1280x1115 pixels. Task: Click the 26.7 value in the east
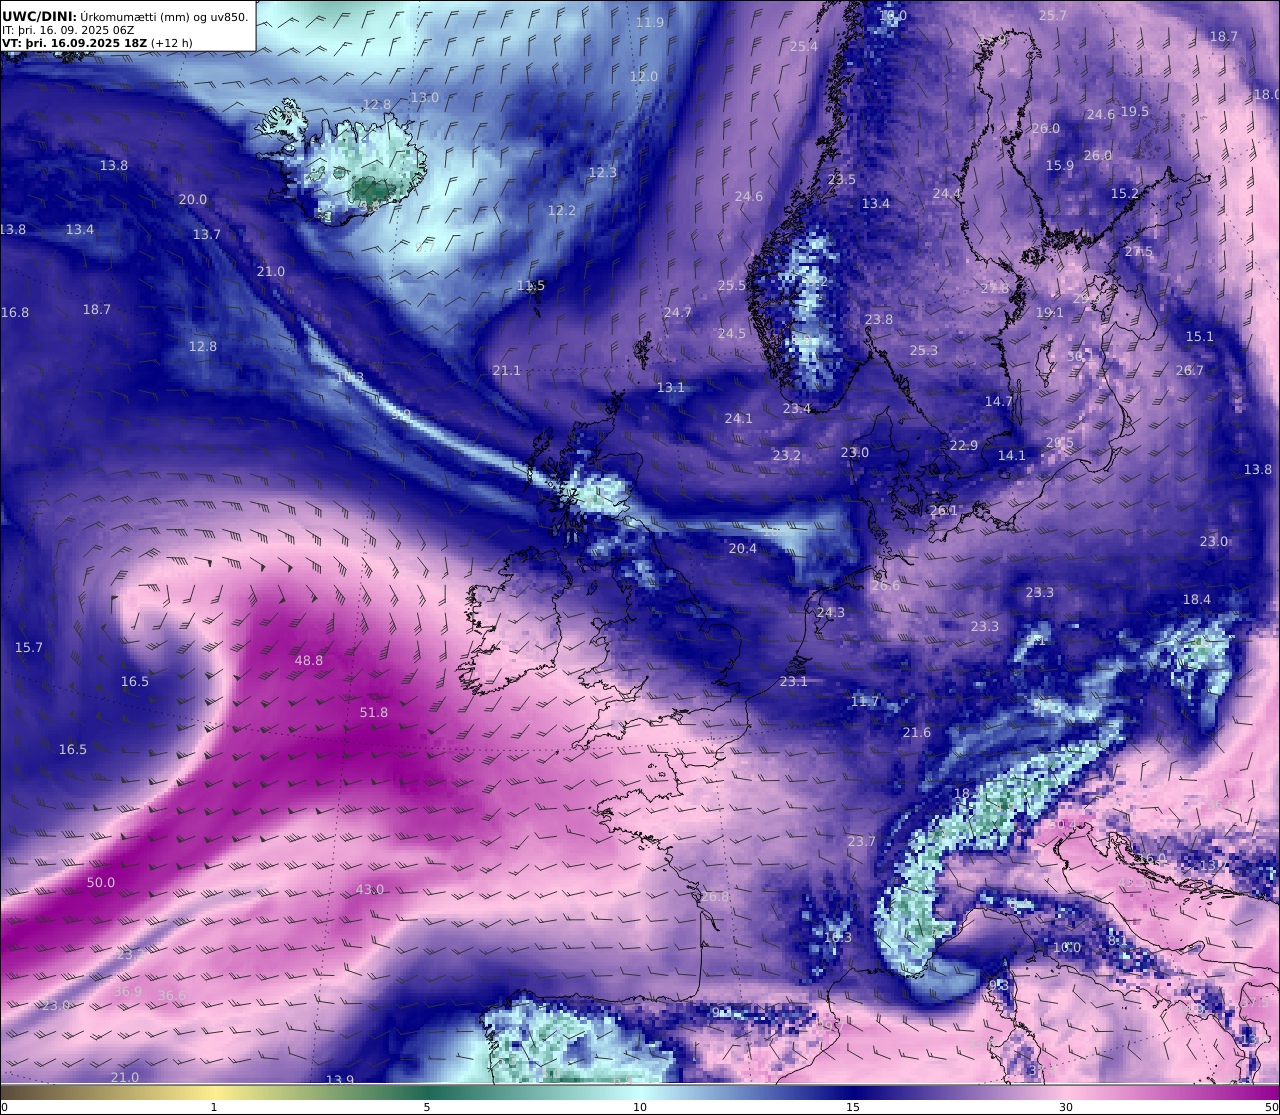point(1190,370)
